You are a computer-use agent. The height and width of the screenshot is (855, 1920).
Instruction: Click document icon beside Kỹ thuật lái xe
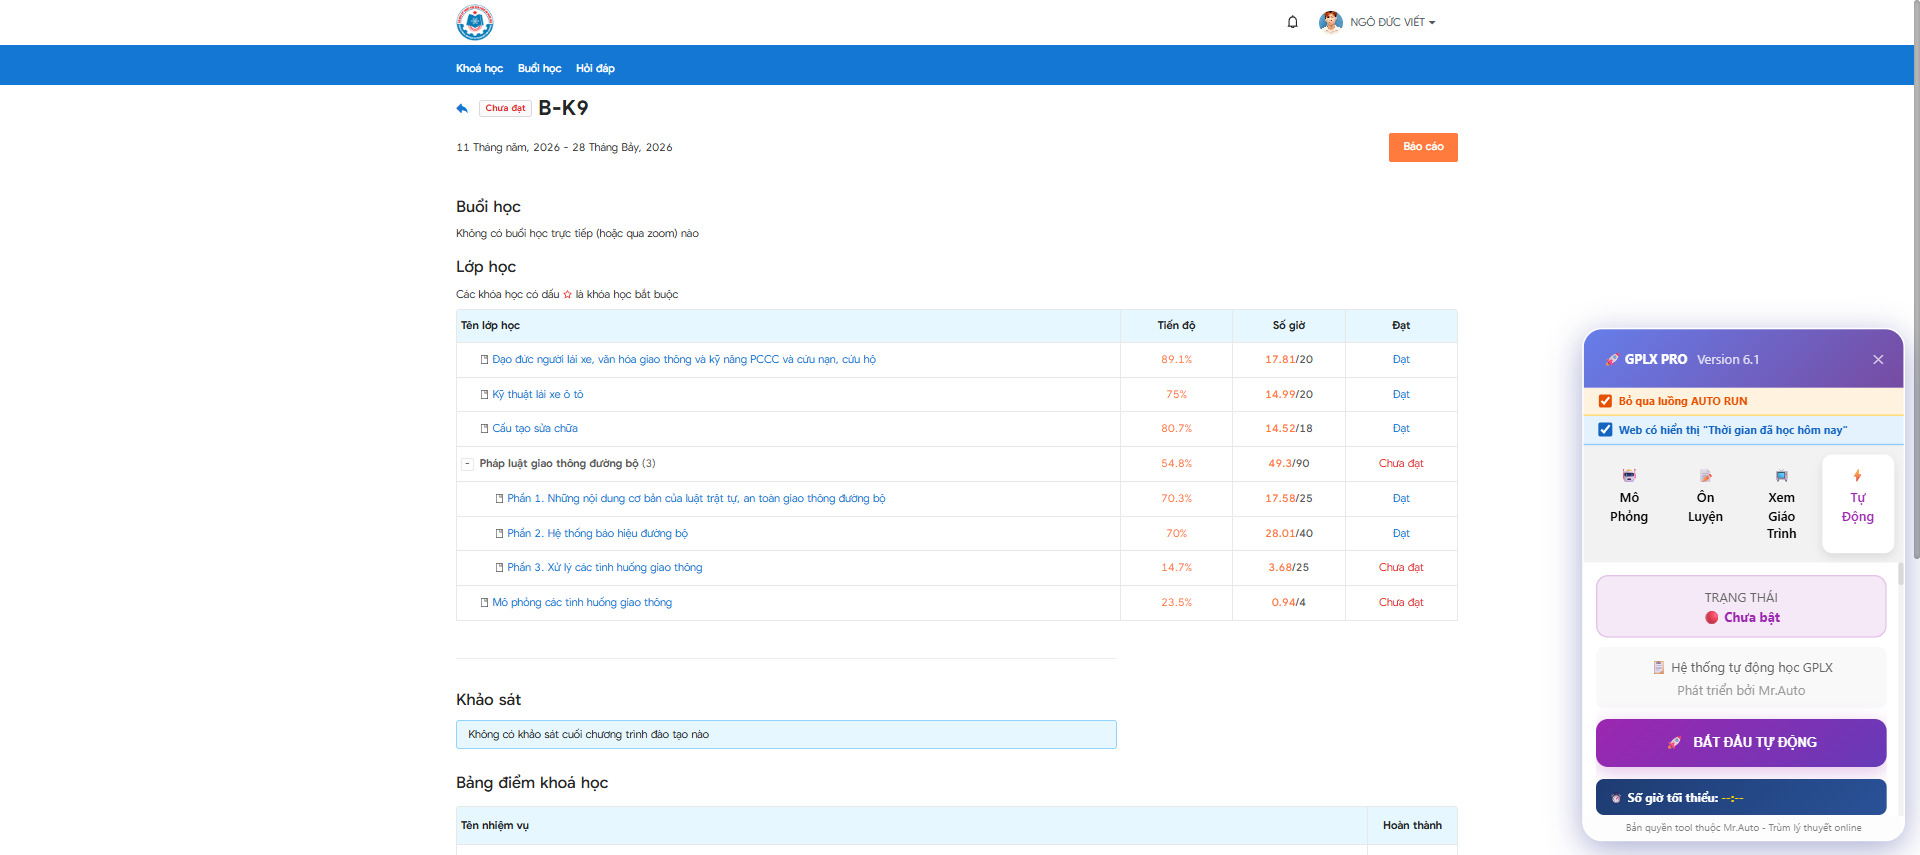[x=484, y=394]
